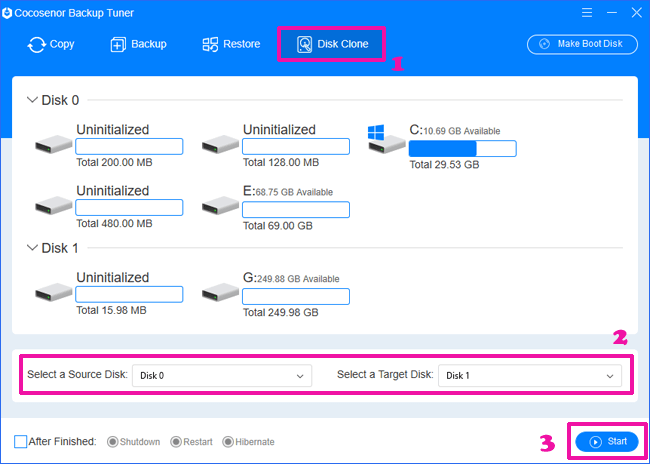
Task: Click the 'Total 29.53 GB' text
Action: tap(444, 165)
